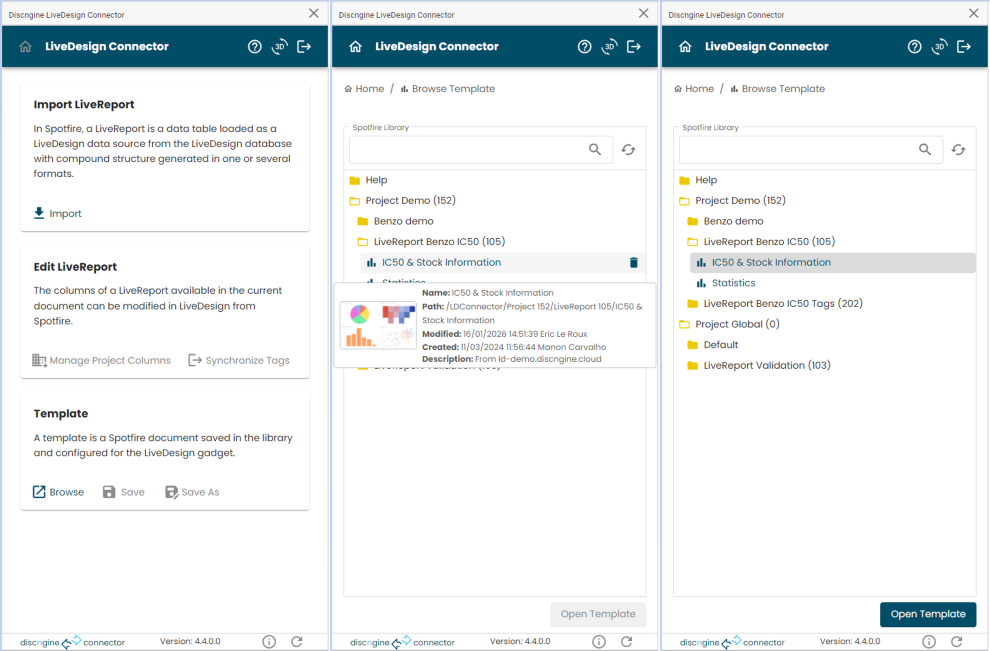This screenshot has height=651, width=990.
Task: Click info icon in middle panel footer
Action: pos(599,642)
